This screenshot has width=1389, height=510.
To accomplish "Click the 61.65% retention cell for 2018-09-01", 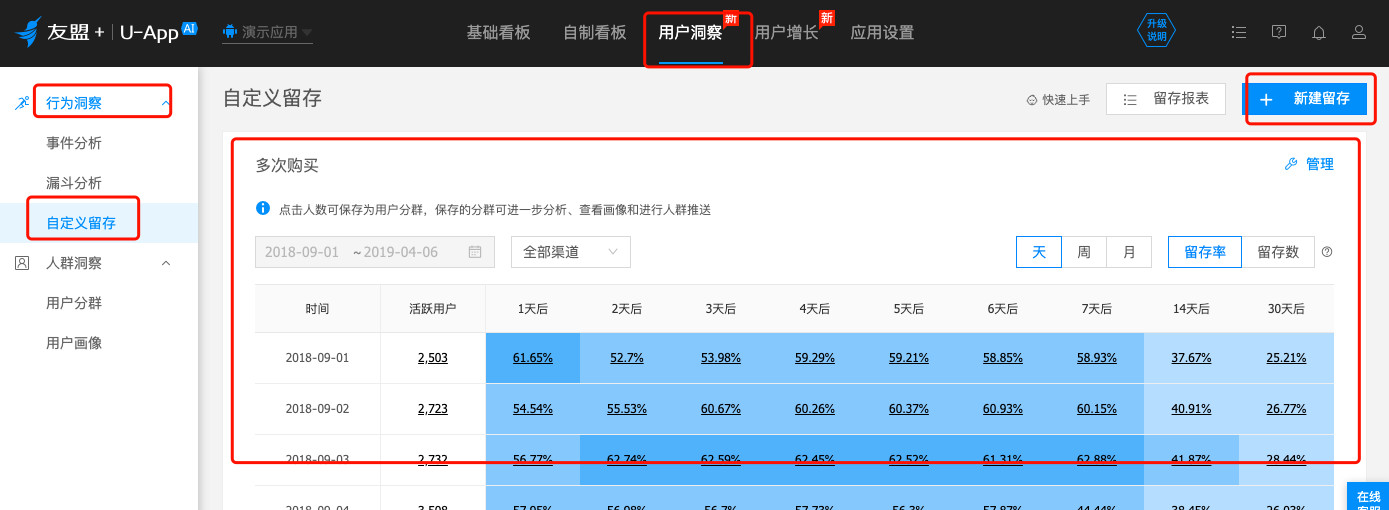I will [x=533, y=357].
